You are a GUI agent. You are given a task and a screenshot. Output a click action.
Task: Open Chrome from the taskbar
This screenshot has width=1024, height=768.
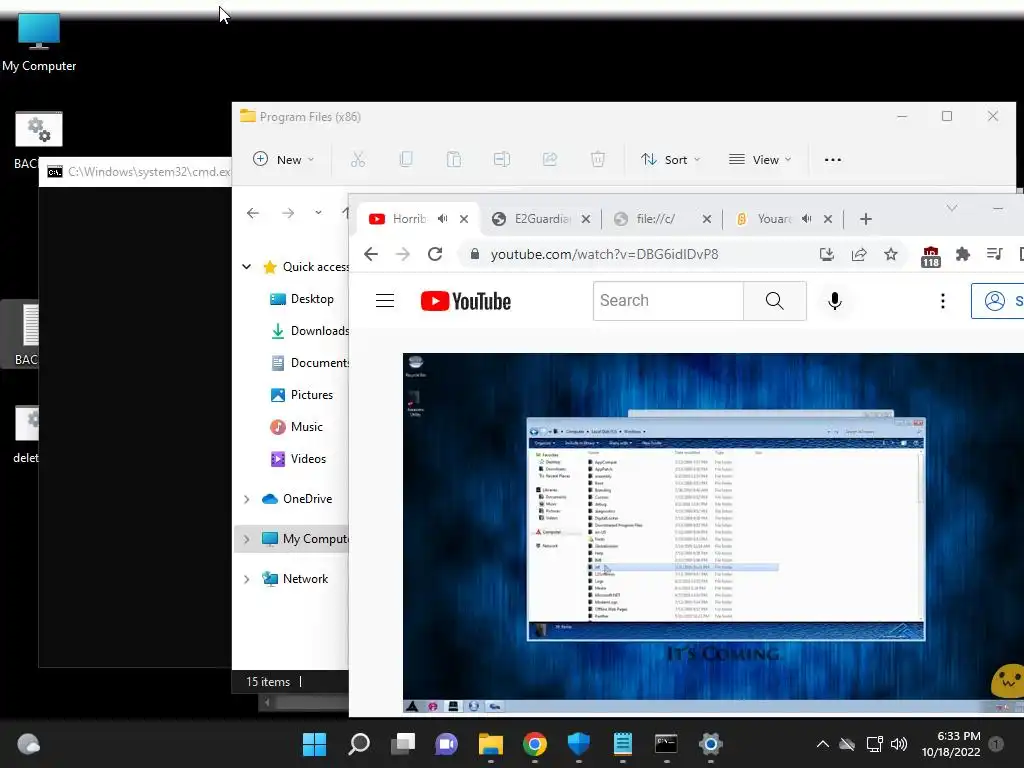tap(535, 744)
